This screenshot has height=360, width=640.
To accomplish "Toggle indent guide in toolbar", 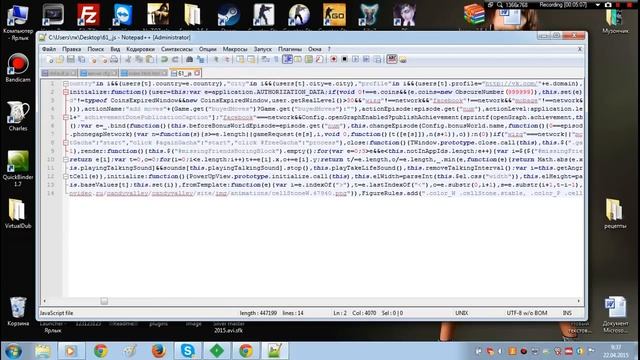I will point(288,60).
